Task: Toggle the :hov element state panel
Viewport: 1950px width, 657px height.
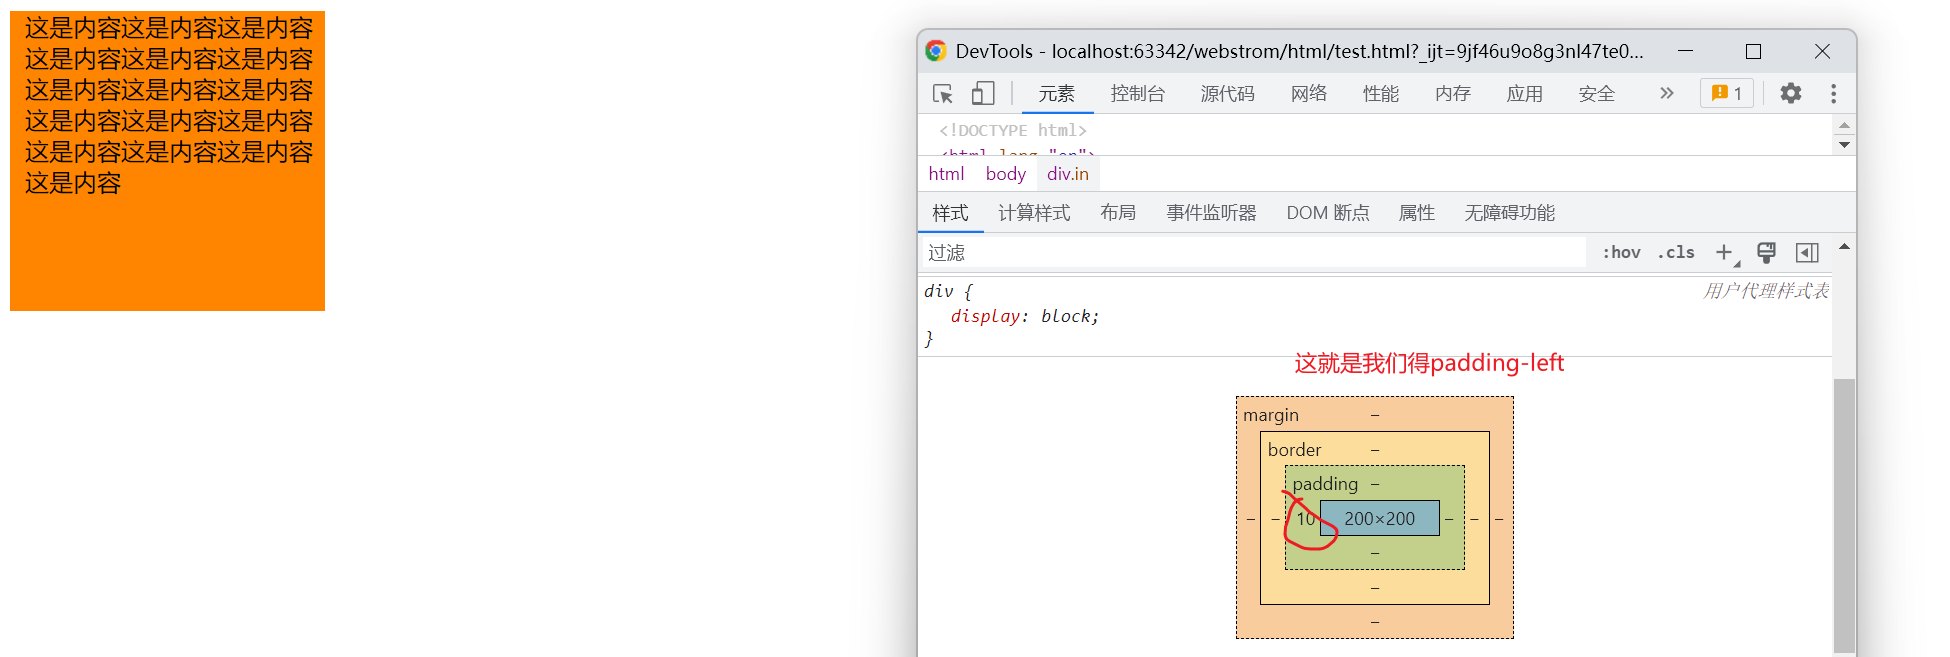Action: pos(1621,253)
